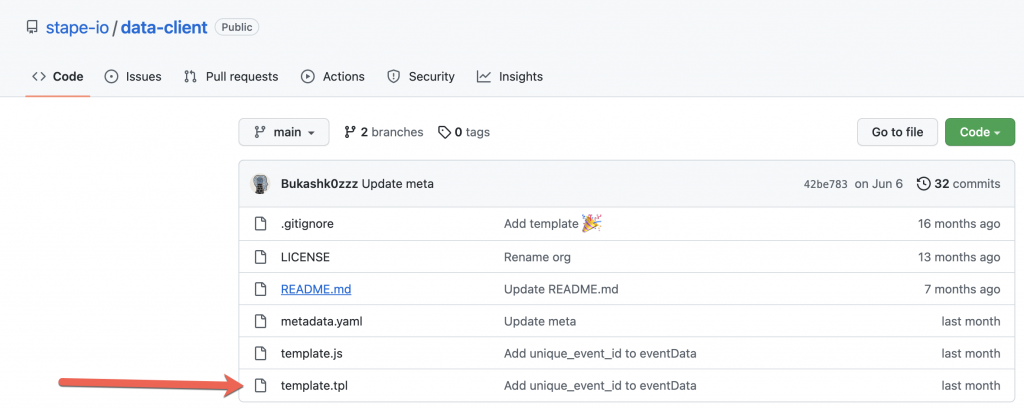Image resolution: width=1024 pixels, height=408 pixels.
Task: Click Bukashk0zzz's avatar thumbnail
Action: [x=260, y=184]
